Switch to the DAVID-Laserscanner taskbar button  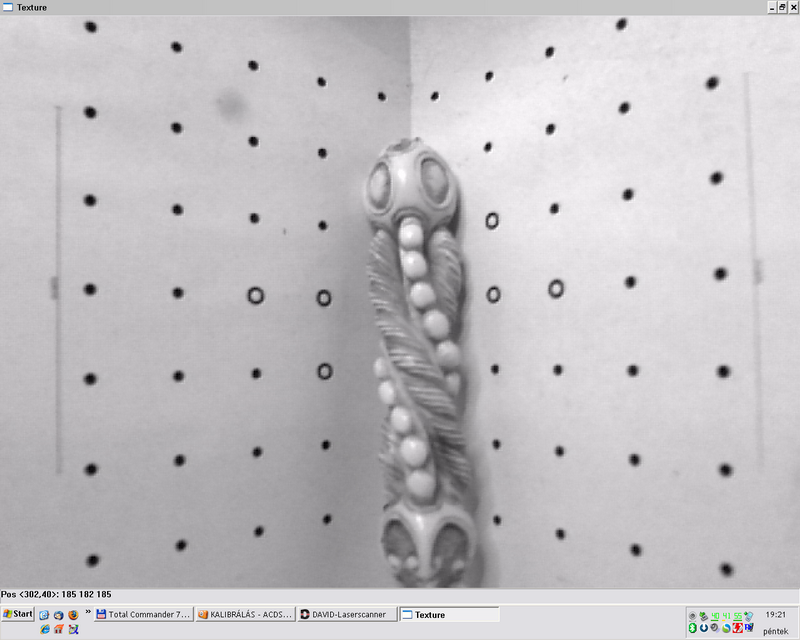coord(346,614)
